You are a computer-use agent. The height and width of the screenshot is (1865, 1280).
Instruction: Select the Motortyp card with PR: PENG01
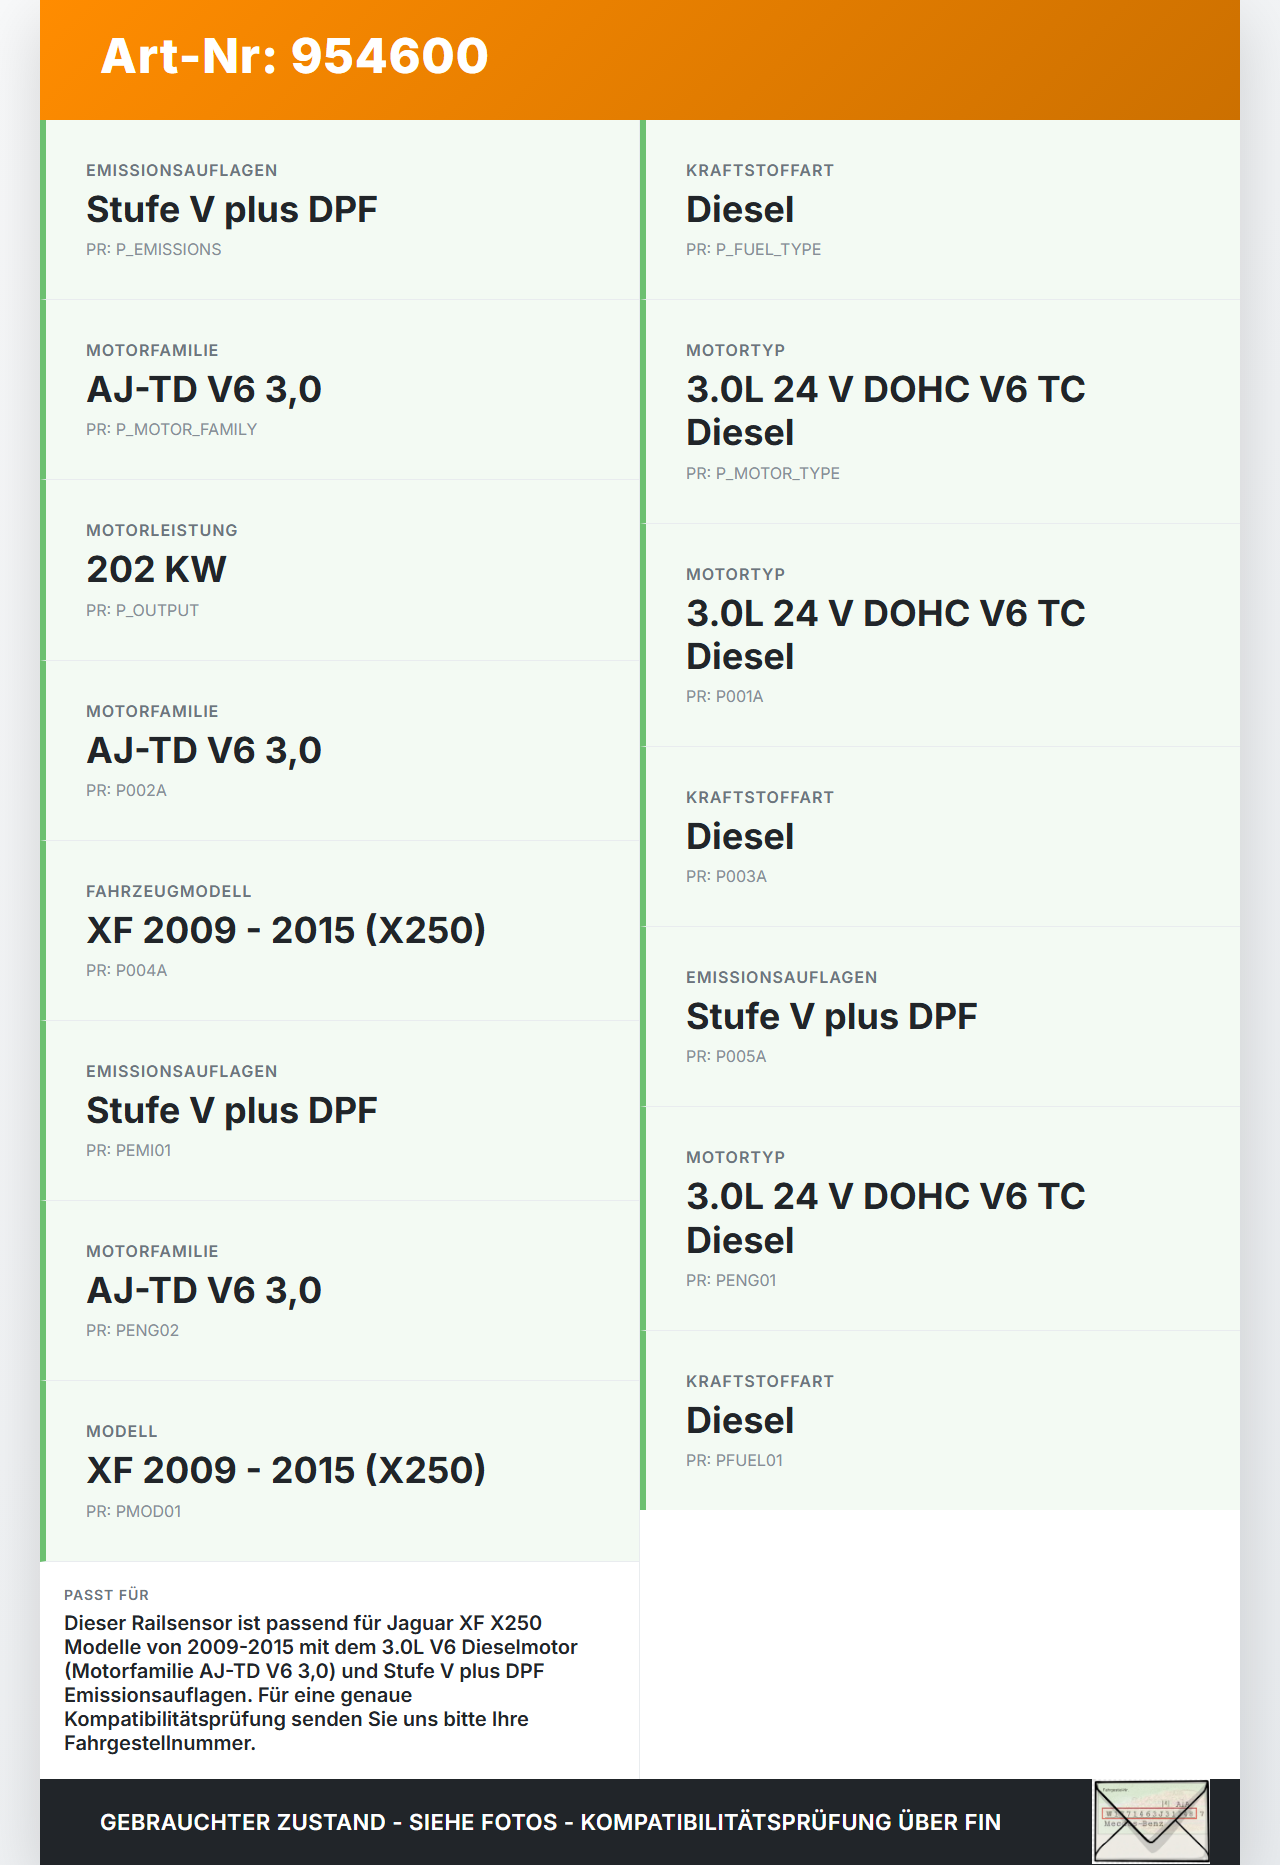click(x=941, y=1218)
